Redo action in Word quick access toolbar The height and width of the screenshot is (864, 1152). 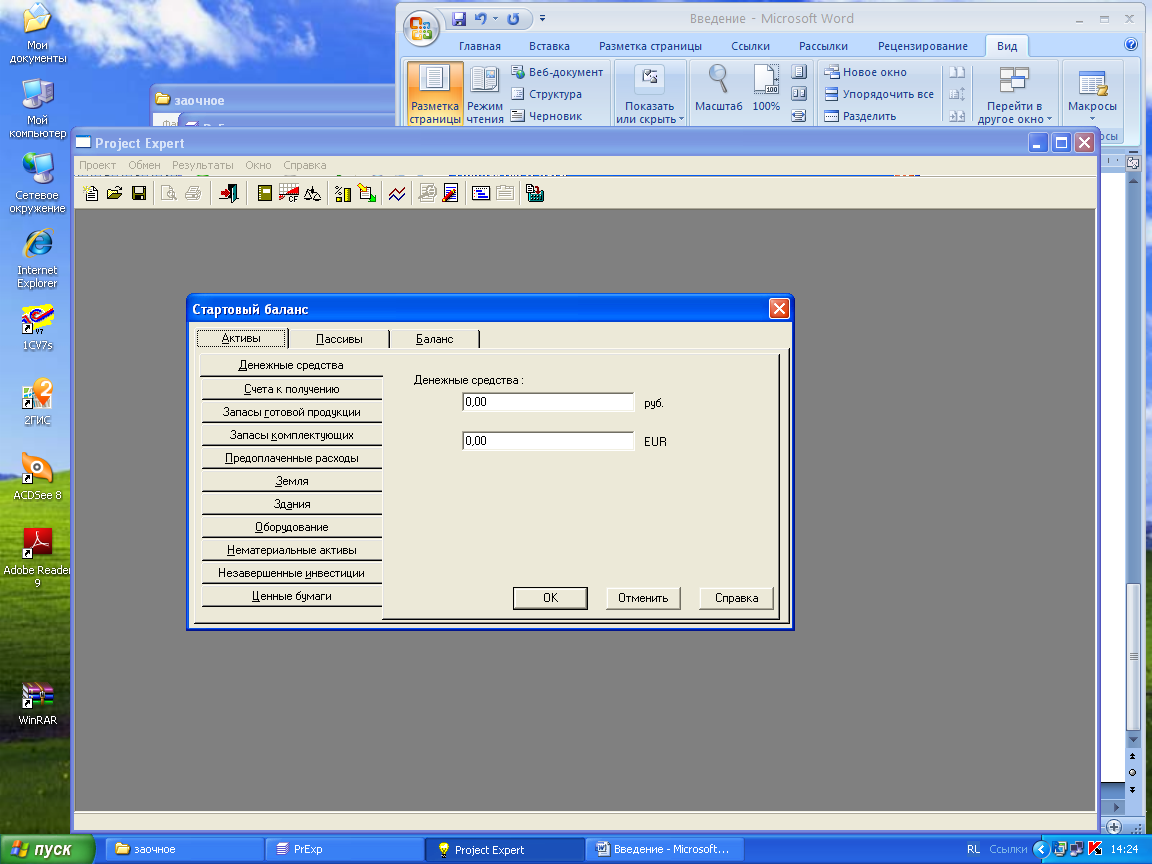[514, 19]
